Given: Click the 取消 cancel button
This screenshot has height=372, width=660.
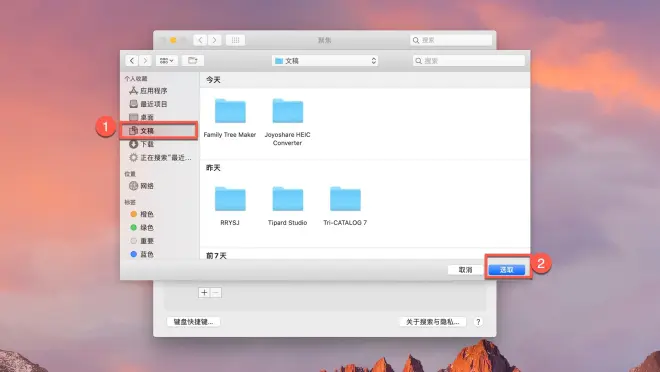Looking at the screenshot, I should [465, 270].
